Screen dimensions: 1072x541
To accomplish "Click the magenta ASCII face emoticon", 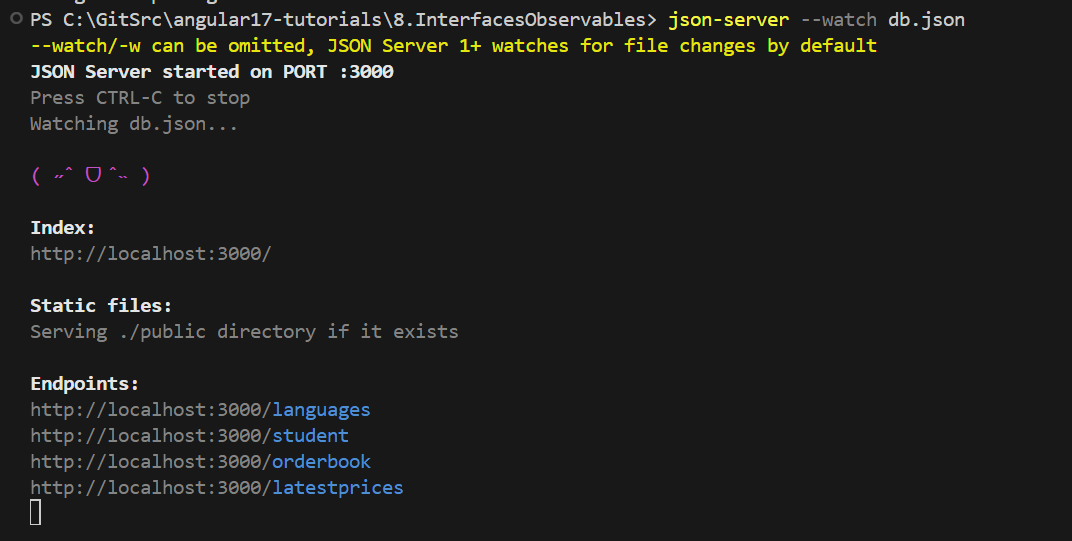I will (90, 176).
